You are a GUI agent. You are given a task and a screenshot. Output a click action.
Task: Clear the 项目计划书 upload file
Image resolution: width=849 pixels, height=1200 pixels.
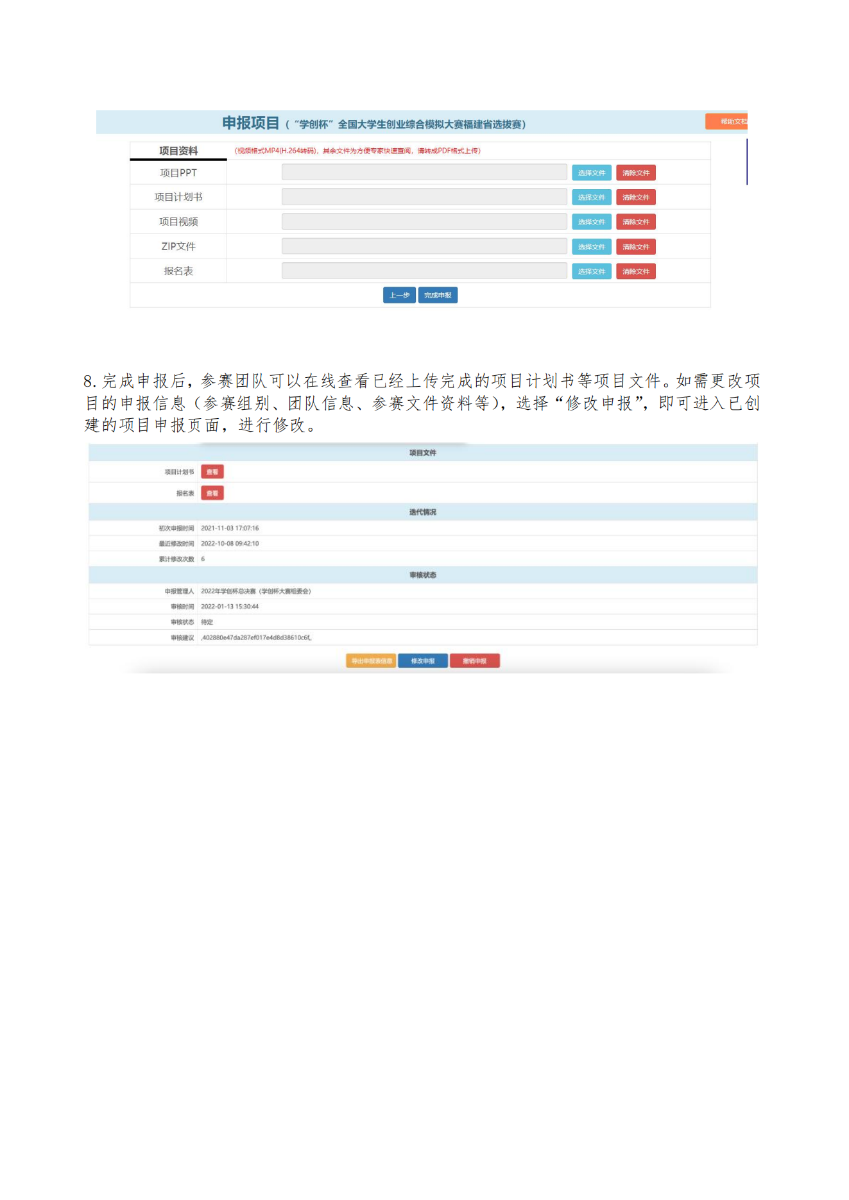coord(636,197)
